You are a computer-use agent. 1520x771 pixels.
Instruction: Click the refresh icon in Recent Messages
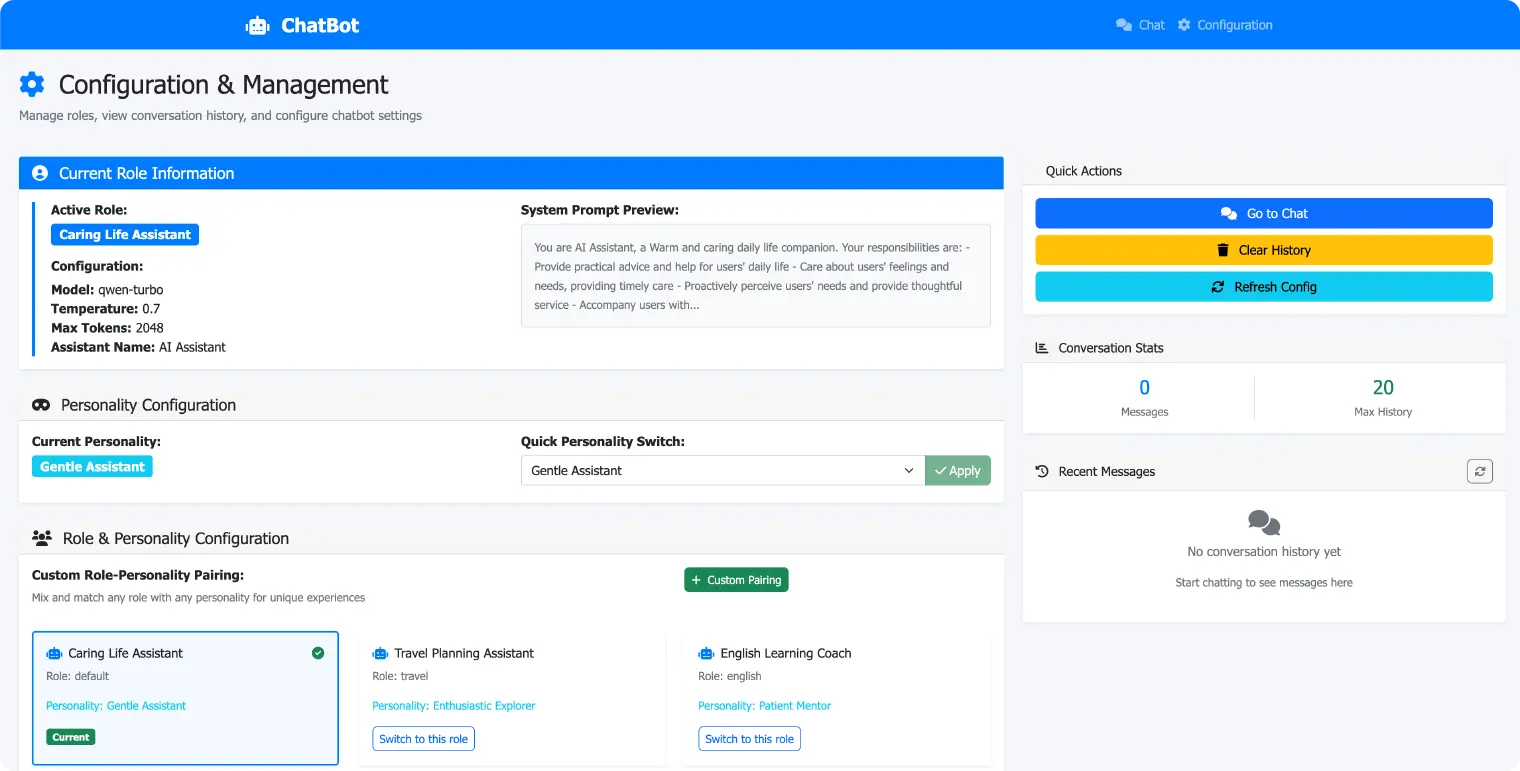pyautogui.click(x=1479, y=471)
